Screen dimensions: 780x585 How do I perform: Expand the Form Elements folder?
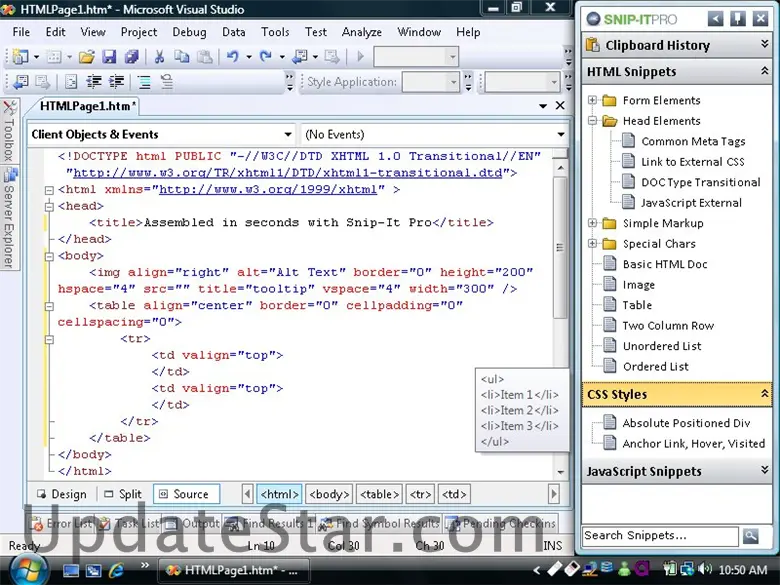pyautogui.click(x=593, y=100)
